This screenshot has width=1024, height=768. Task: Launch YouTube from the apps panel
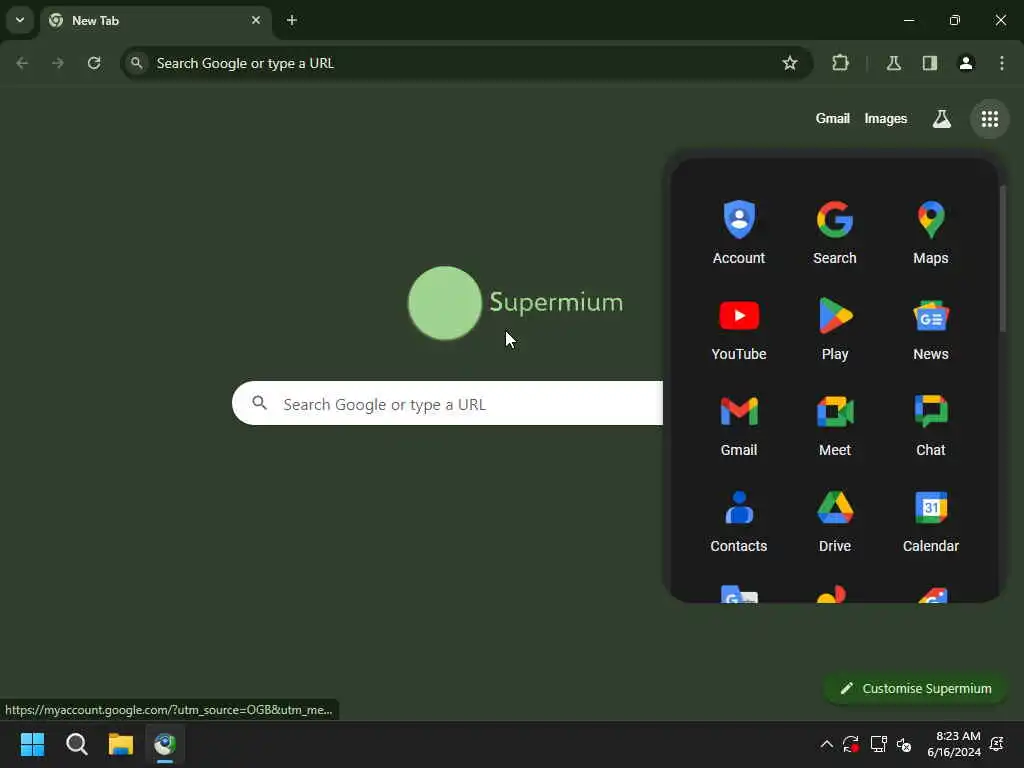click(739, 328)
